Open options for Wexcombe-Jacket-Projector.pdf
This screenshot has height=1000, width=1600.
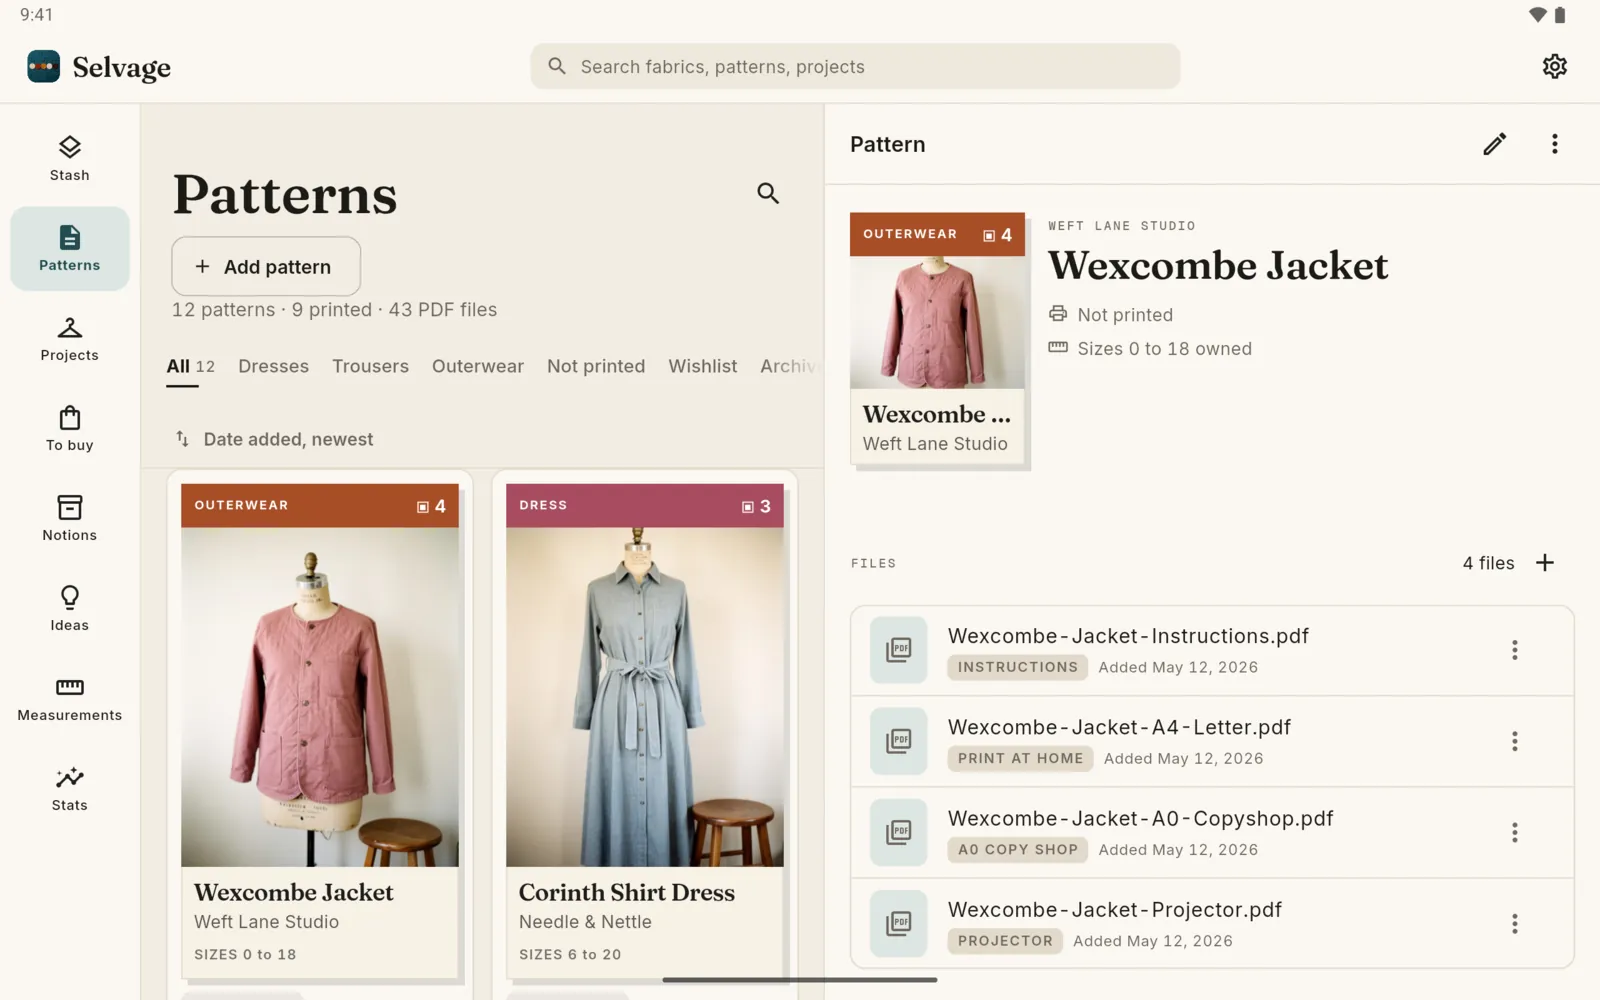[x=1514, y=923]
